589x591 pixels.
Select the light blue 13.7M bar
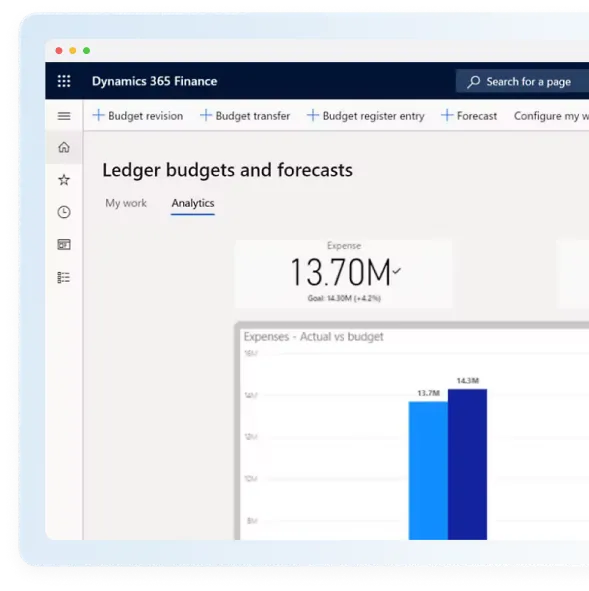tap(428, 470)
